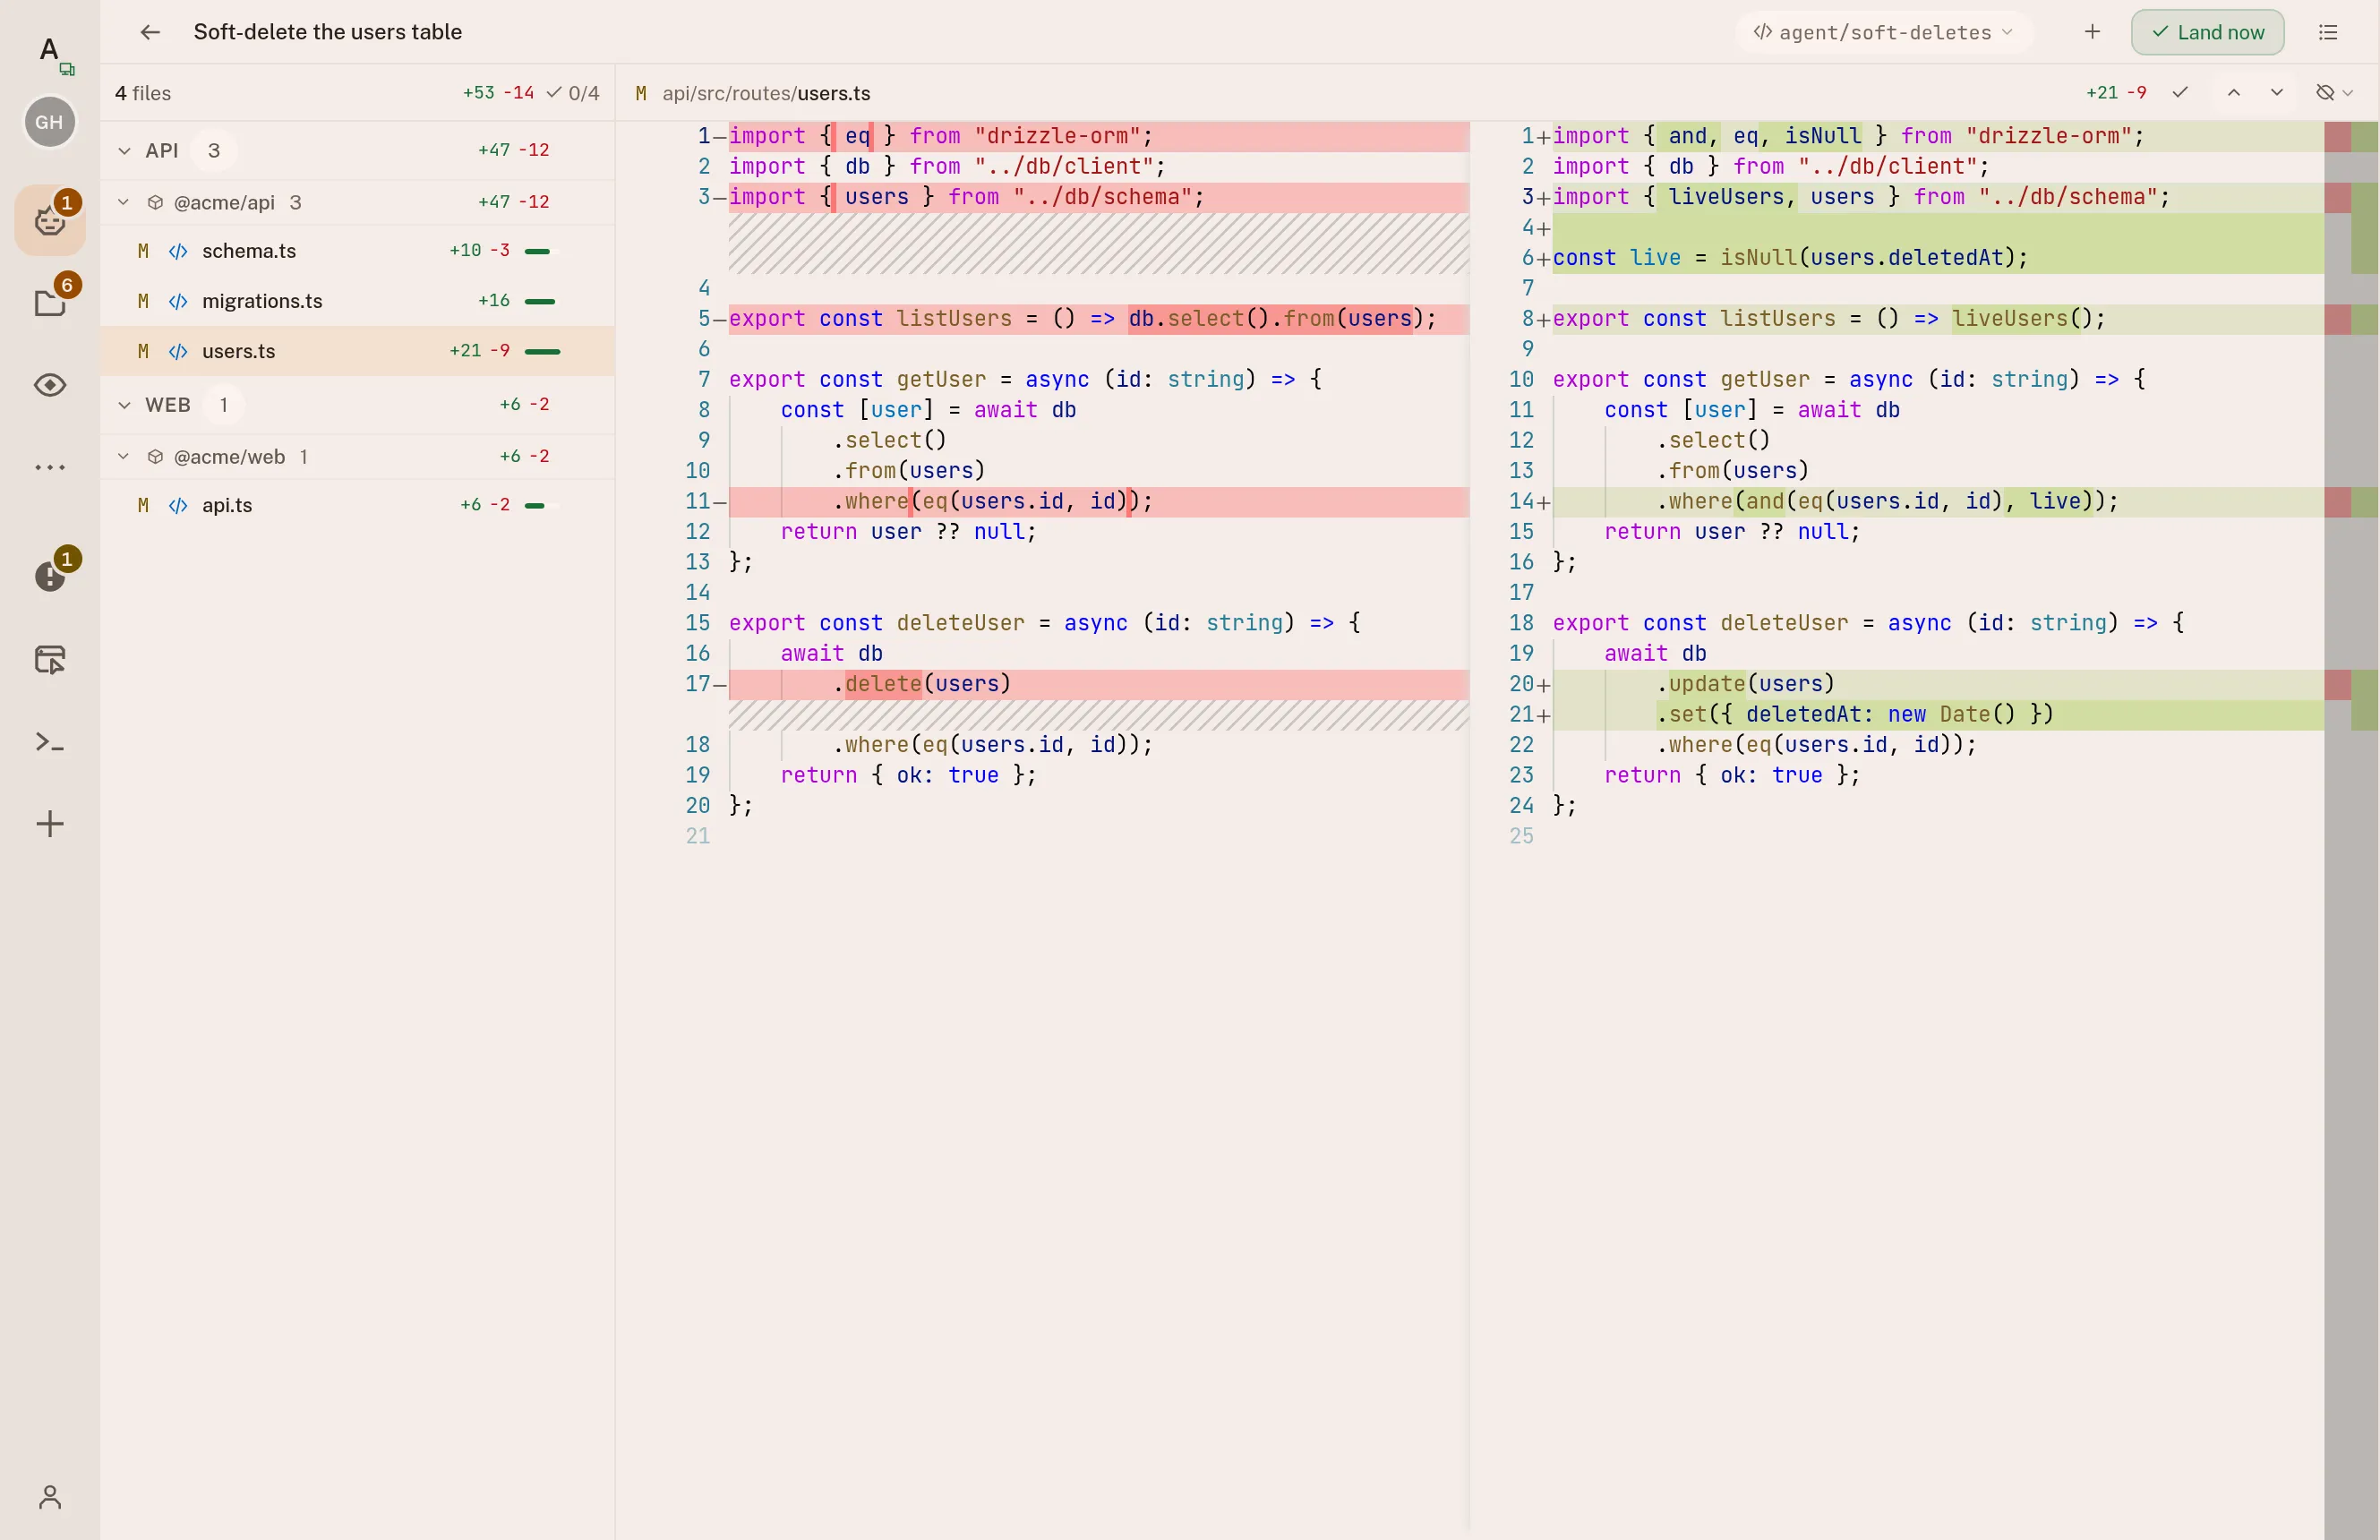Click the Land now button

[2207, 32]
